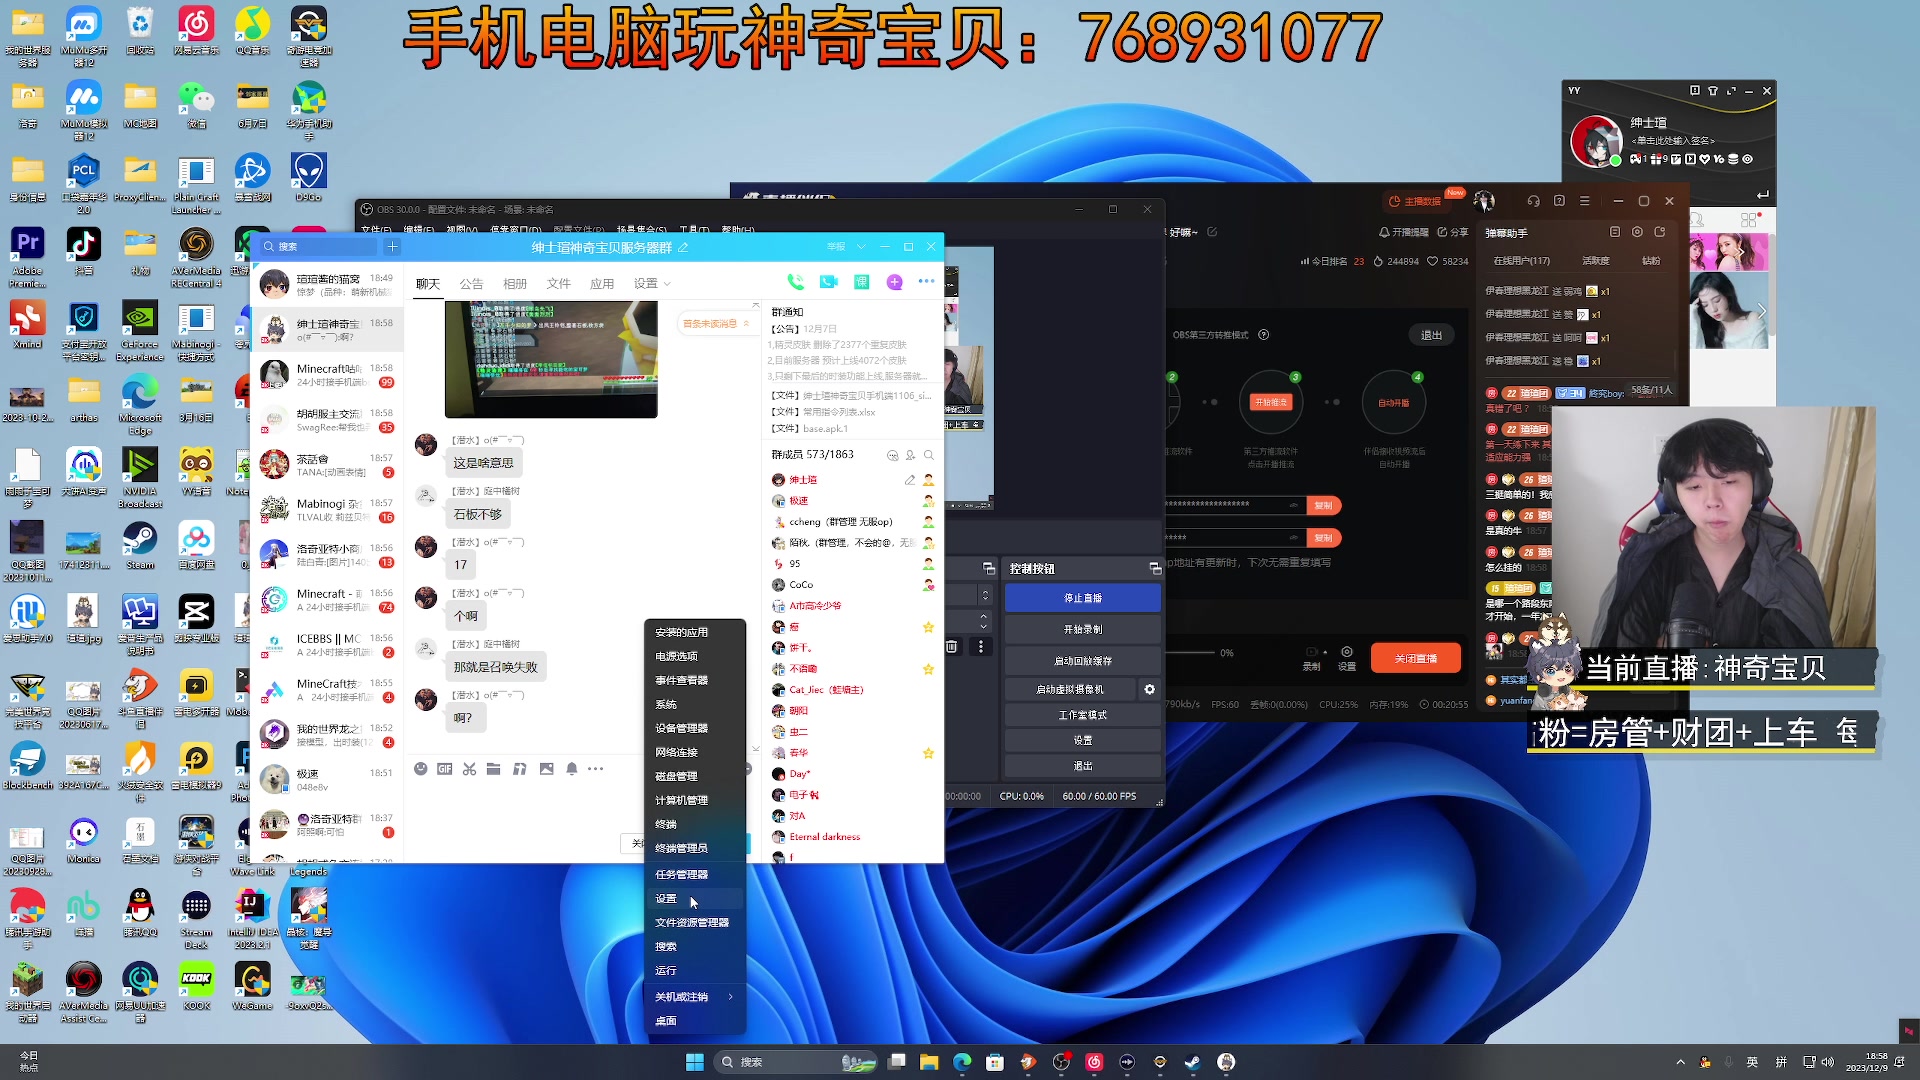Start a voice call in the QQ group
This screenshot has height=1080, width=1920.
796,282
